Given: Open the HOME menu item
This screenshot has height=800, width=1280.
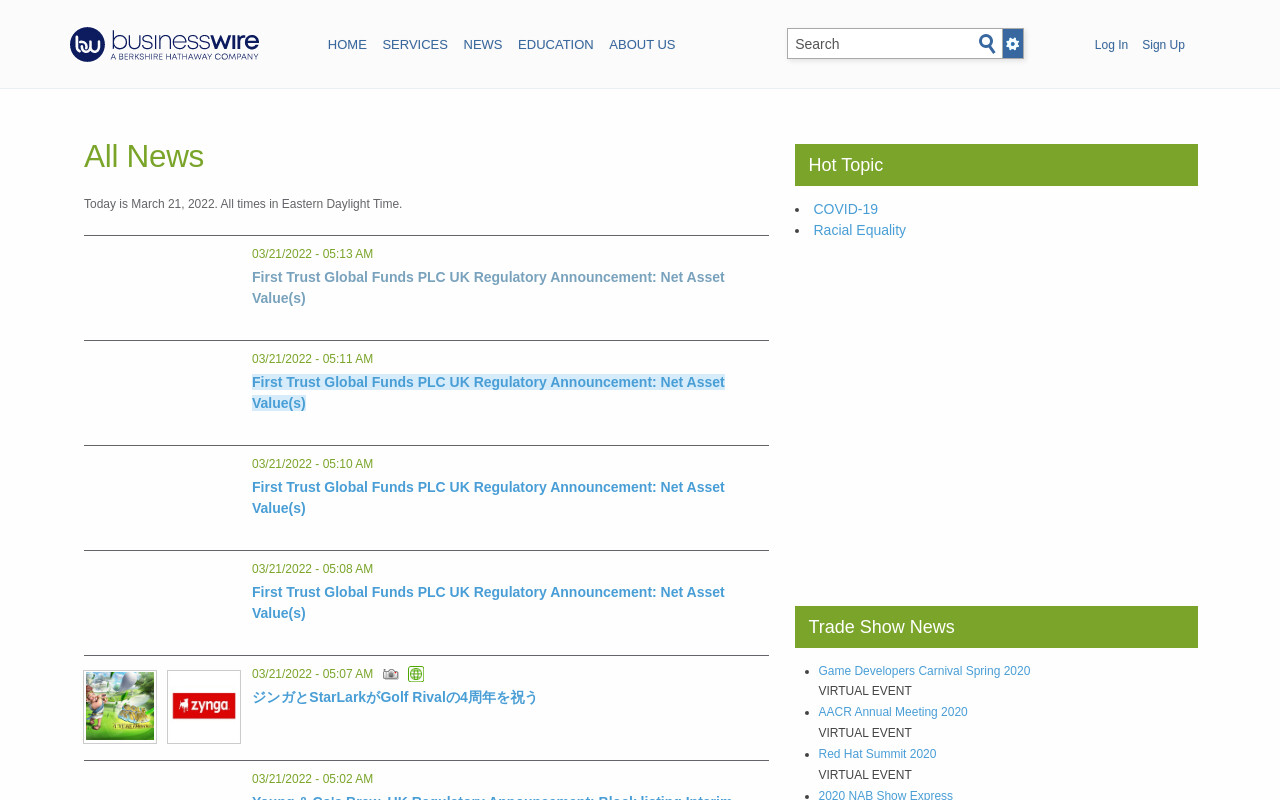Looking at the screenshot, I should 347,45.
